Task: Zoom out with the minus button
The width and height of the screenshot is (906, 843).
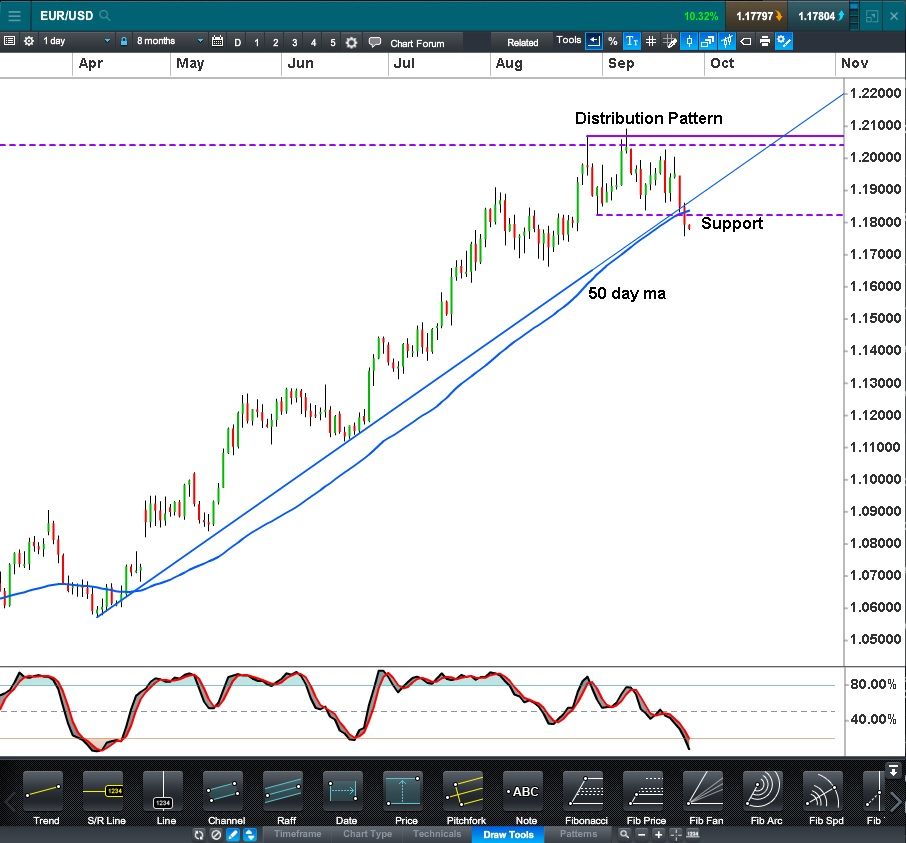Action: coord(641,834)
